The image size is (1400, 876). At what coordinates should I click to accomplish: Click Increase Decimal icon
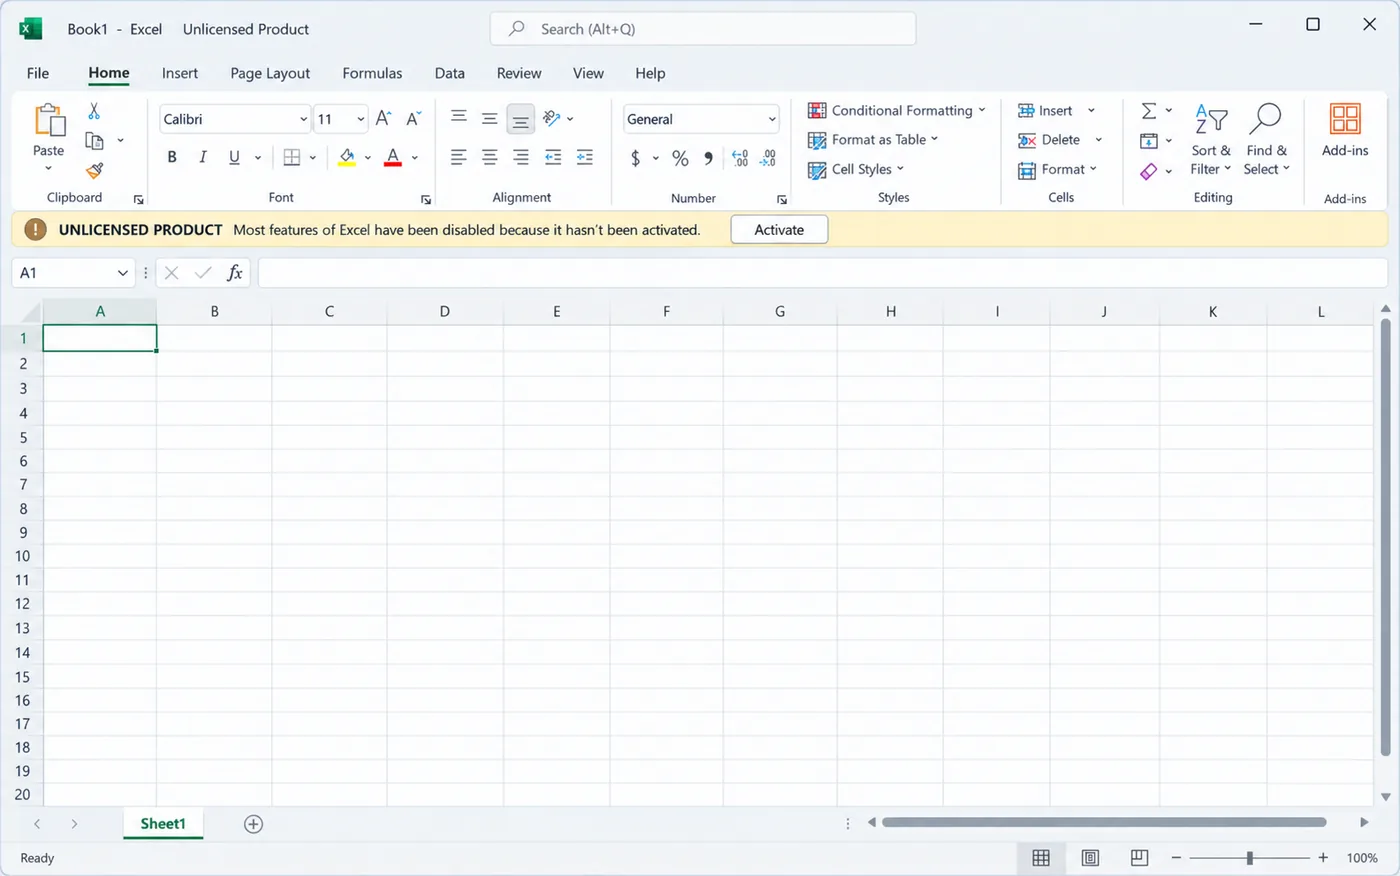[x=740, y=158]
